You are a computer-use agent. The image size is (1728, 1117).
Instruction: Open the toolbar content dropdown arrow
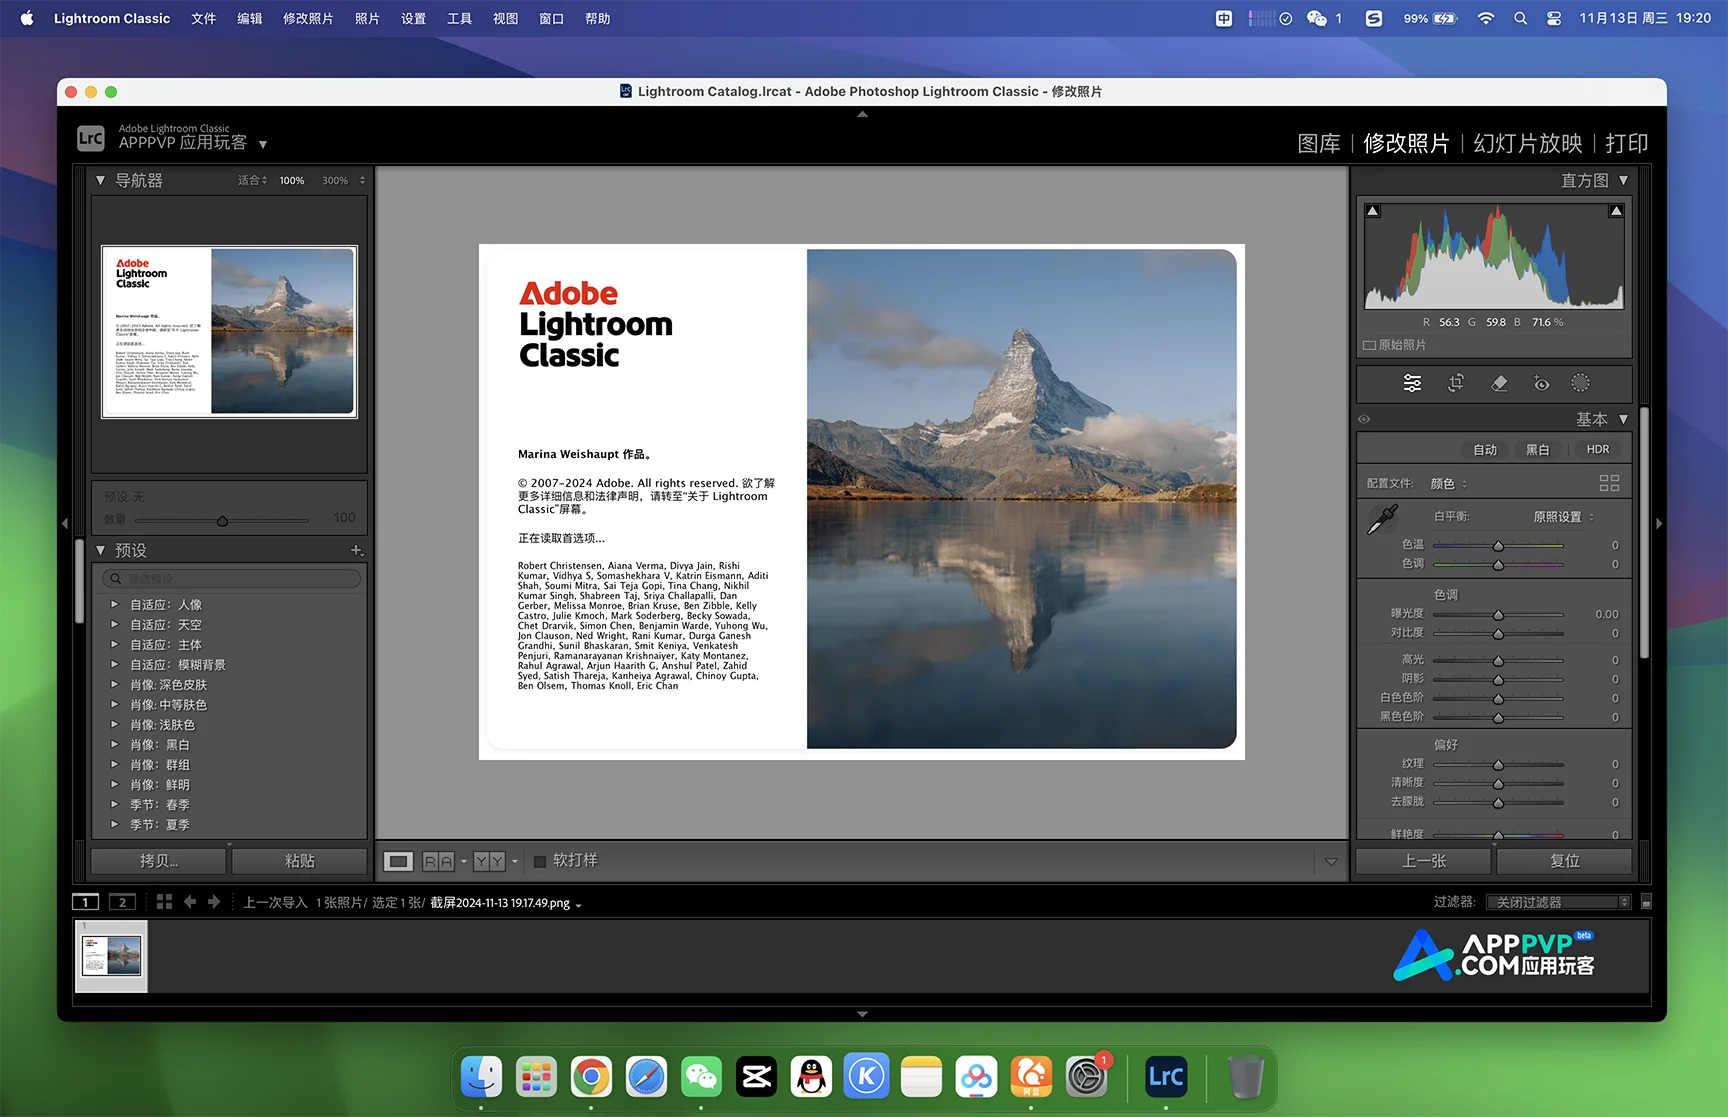(1331, 861)
